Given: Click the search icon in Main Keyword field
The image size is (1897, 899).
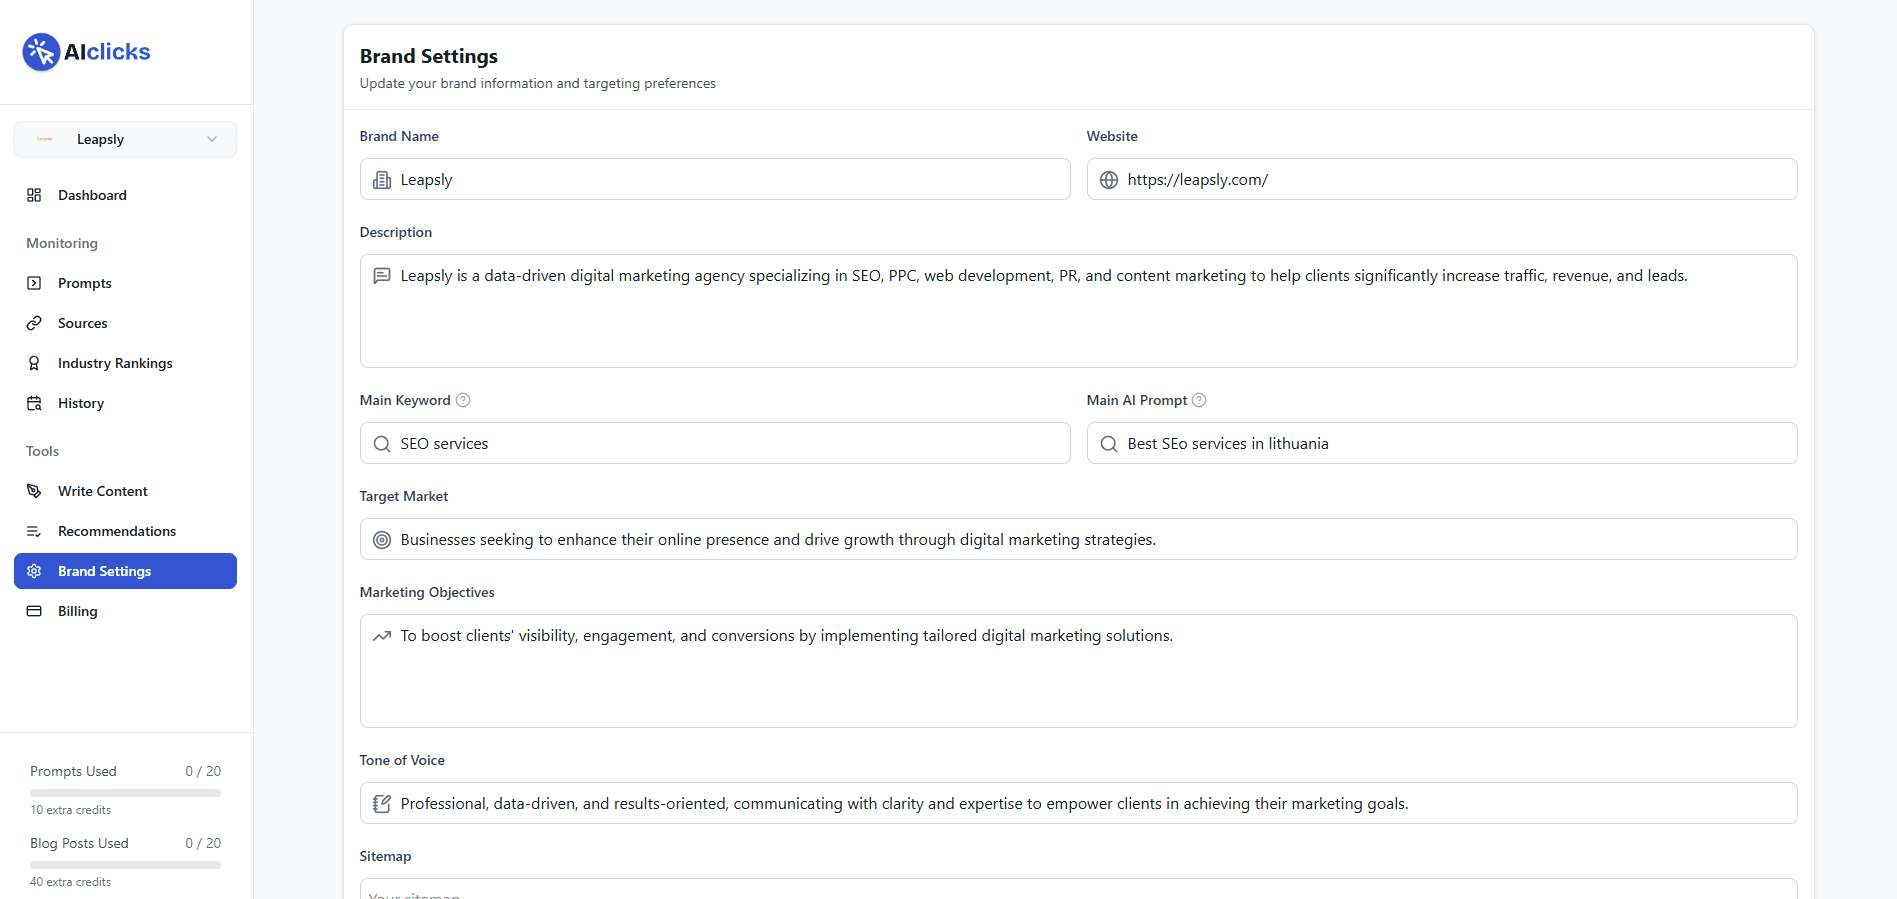Looking at the screenshot, I should point(382,444).
